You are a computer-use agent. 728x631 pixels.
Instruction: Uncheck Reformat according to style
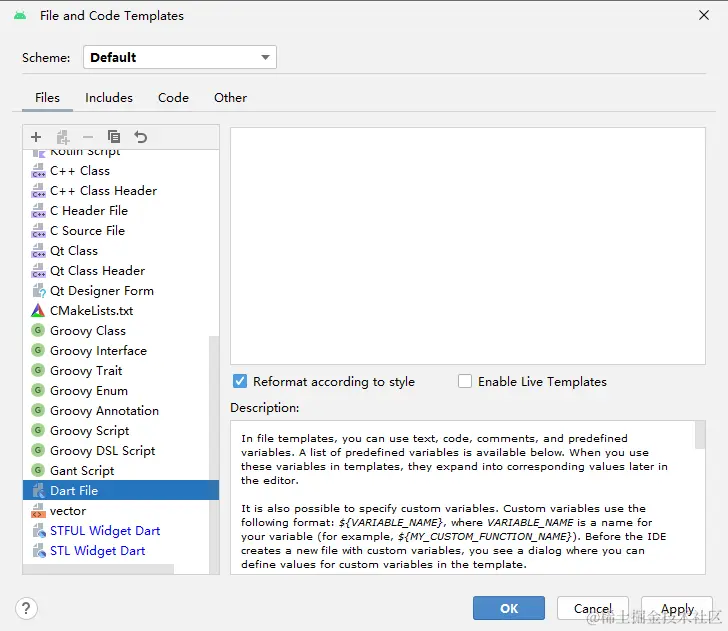(x=240, y=381)
